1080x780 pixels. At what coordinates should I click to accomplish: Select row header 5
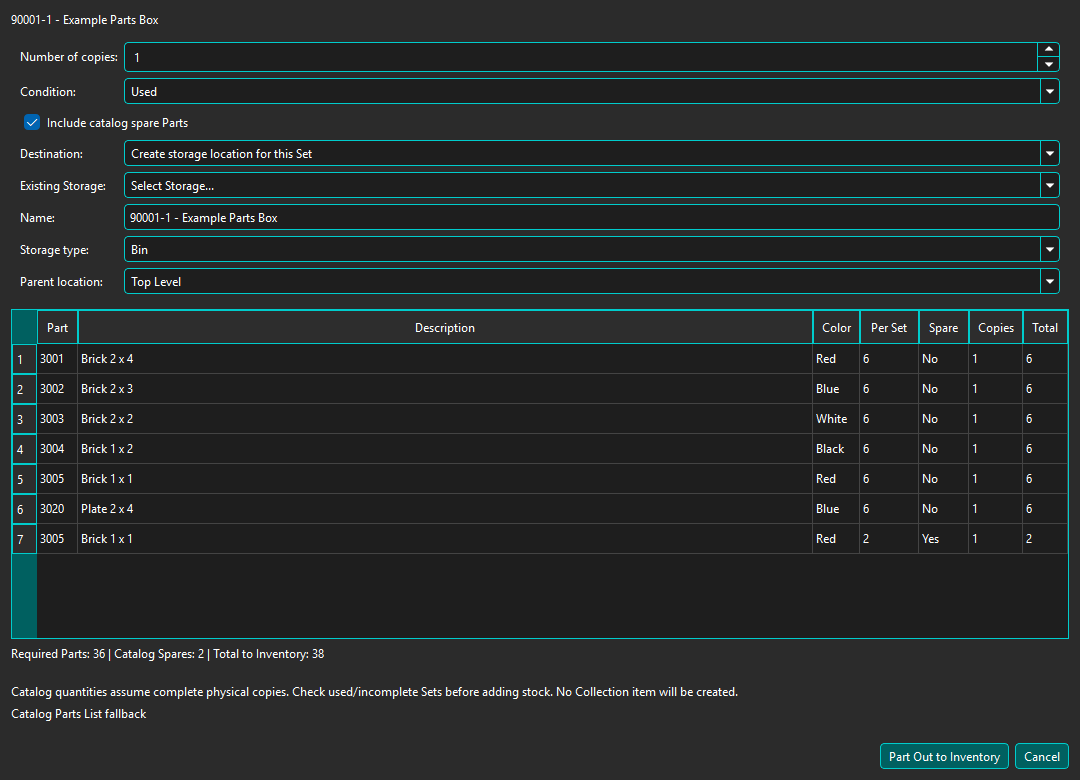pos(24,479)
